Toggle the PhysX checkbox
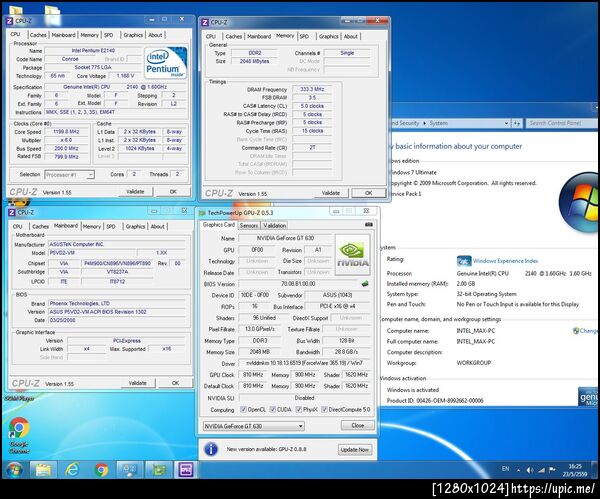 298,409
